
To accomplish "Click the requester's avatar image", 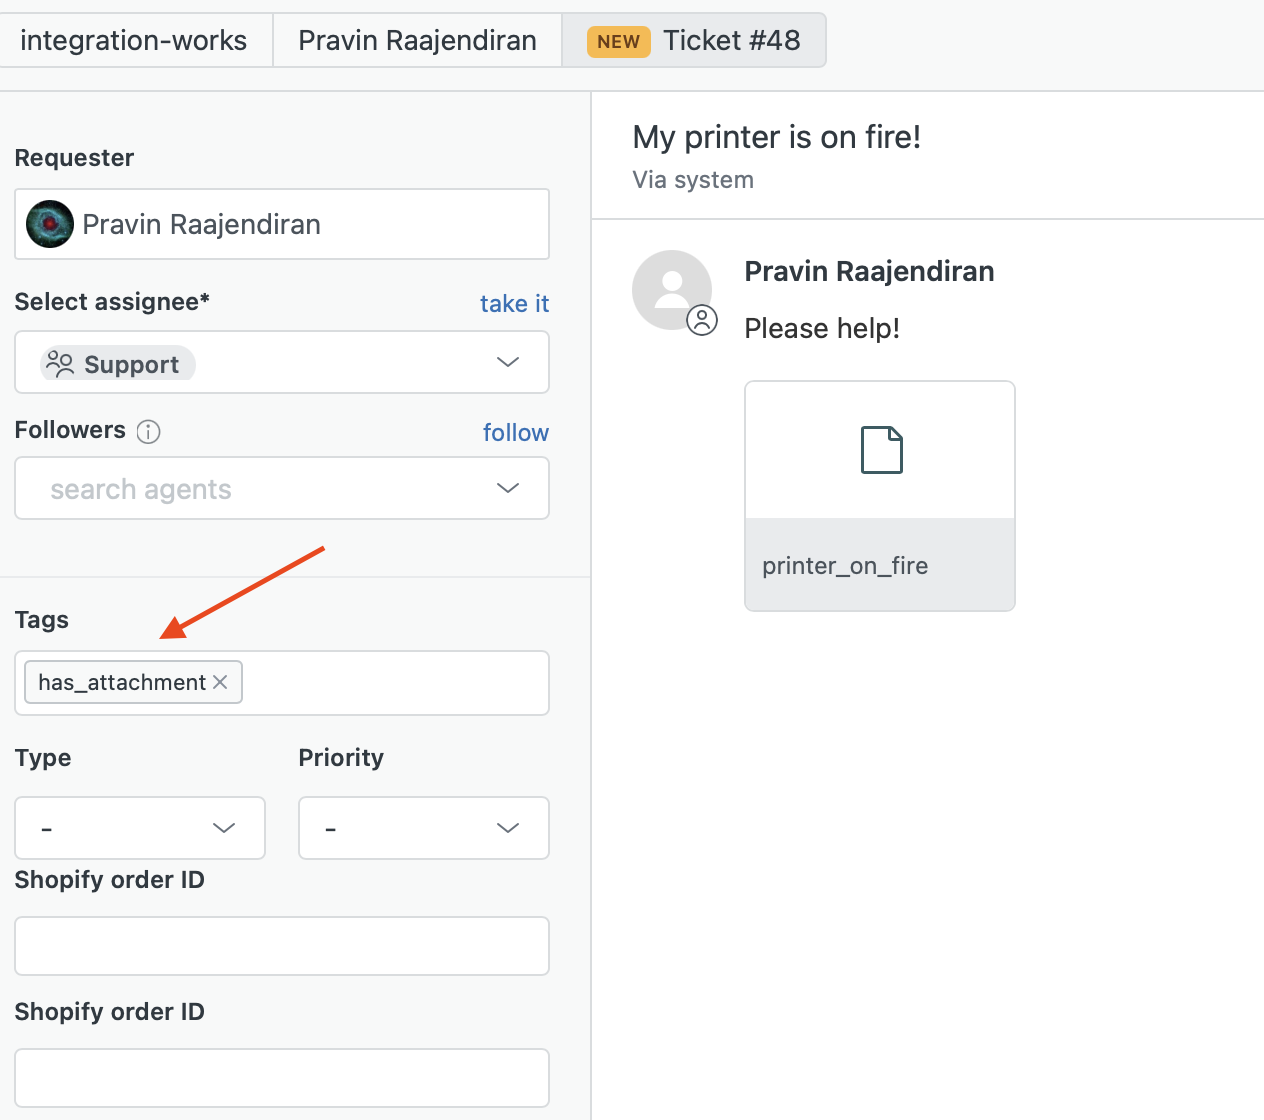I will pyautogui.click(x=50, y=224).
